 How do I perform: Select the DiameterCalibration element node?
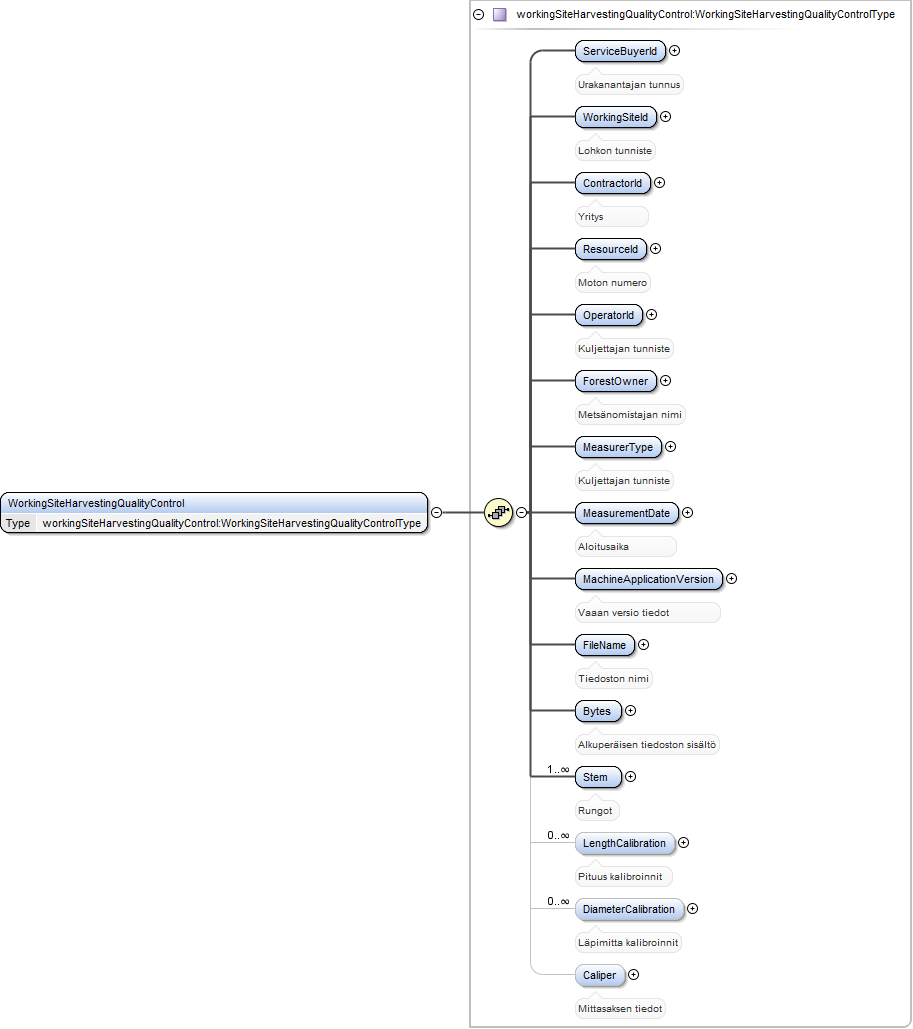[629, 909]
